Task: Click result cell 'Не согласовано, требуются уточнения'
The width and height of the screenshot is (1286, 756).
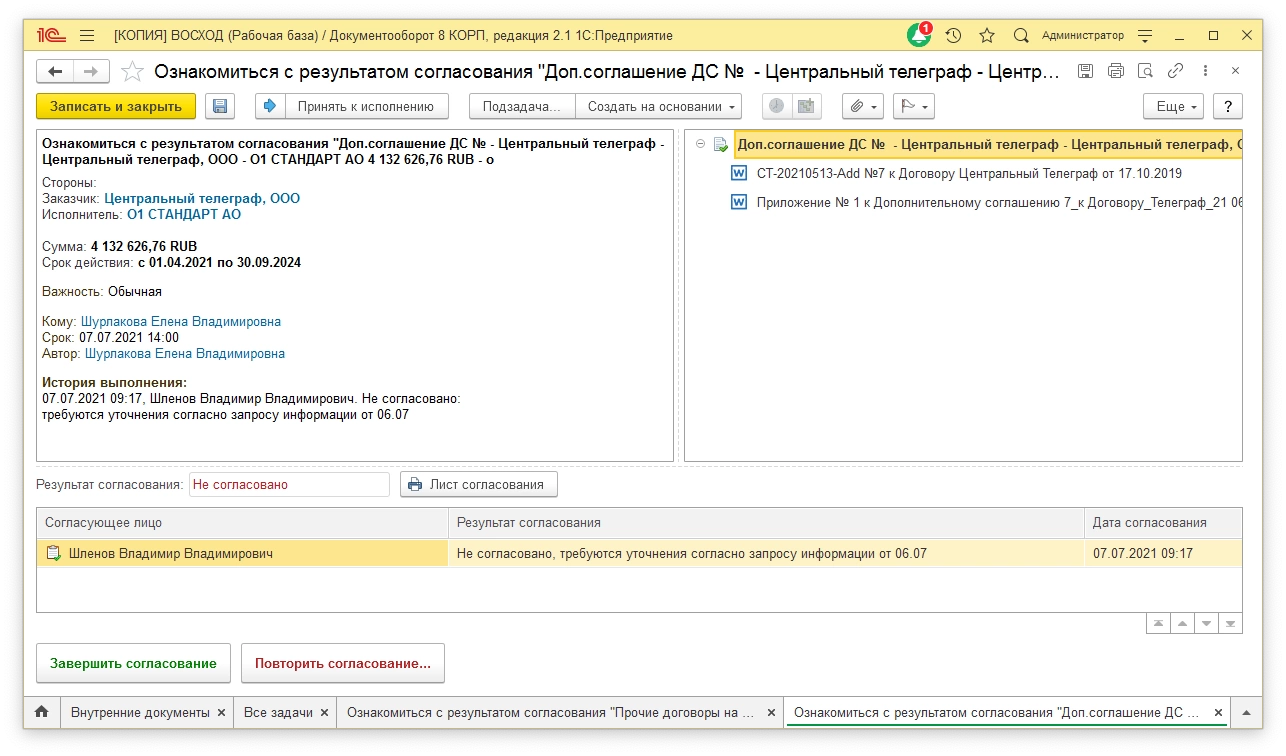Action: click(x=766, y=553)
